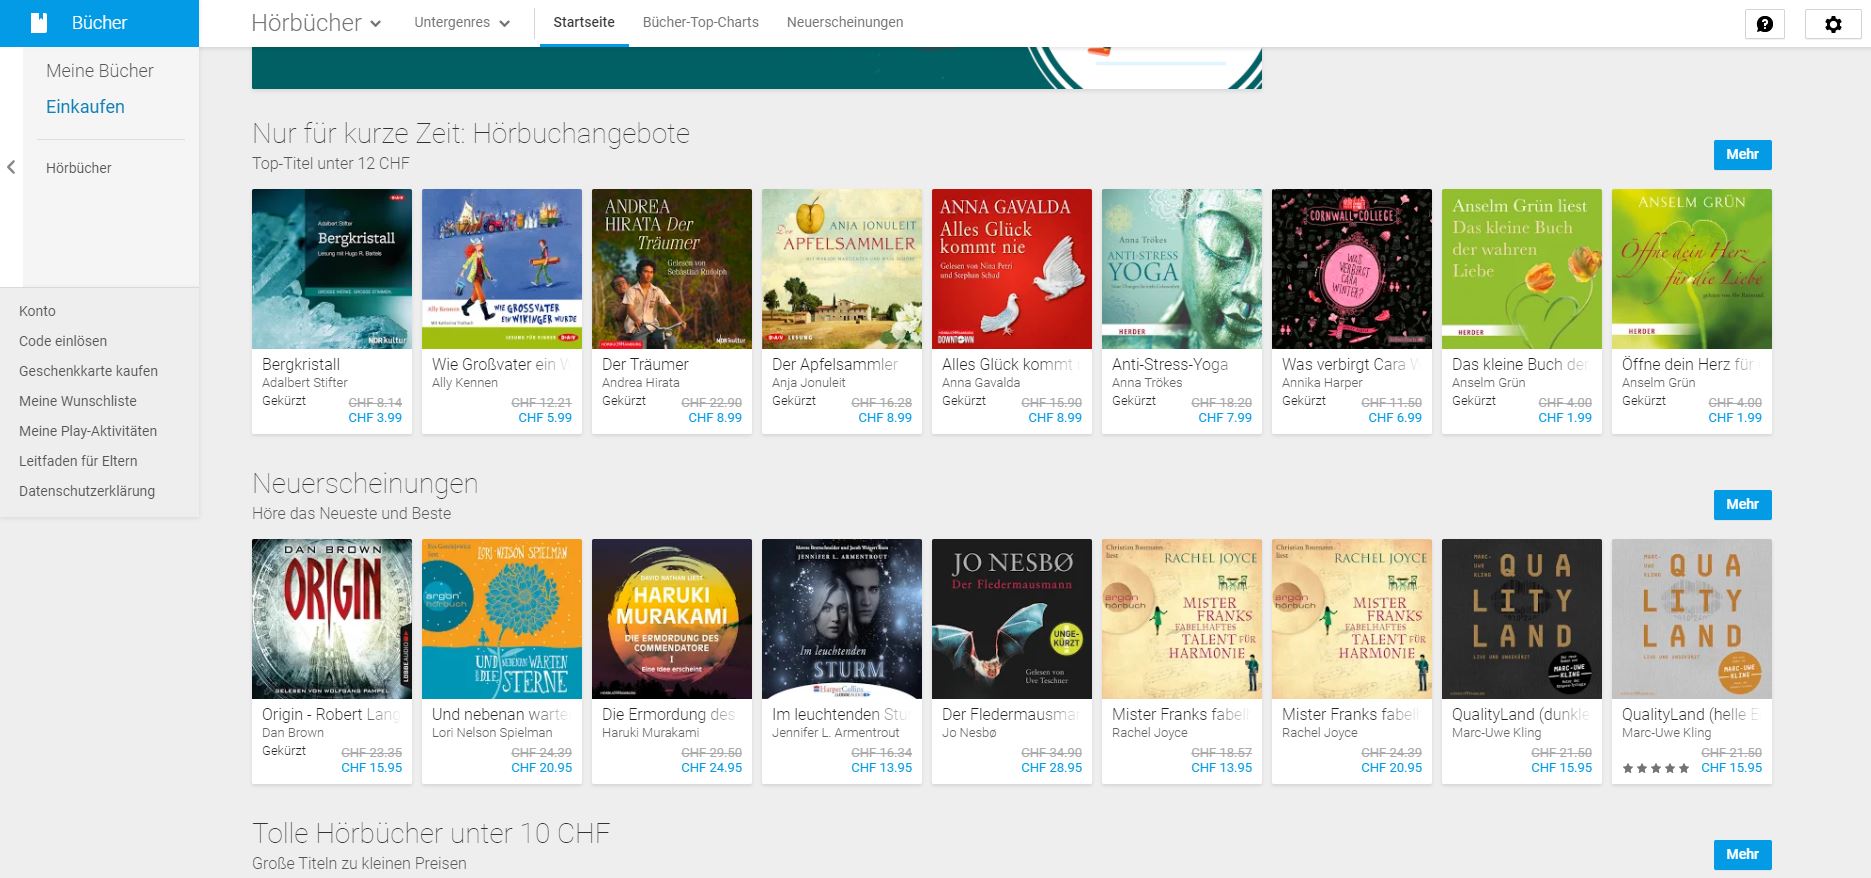Select Einkaufen in sidebar

85,107
